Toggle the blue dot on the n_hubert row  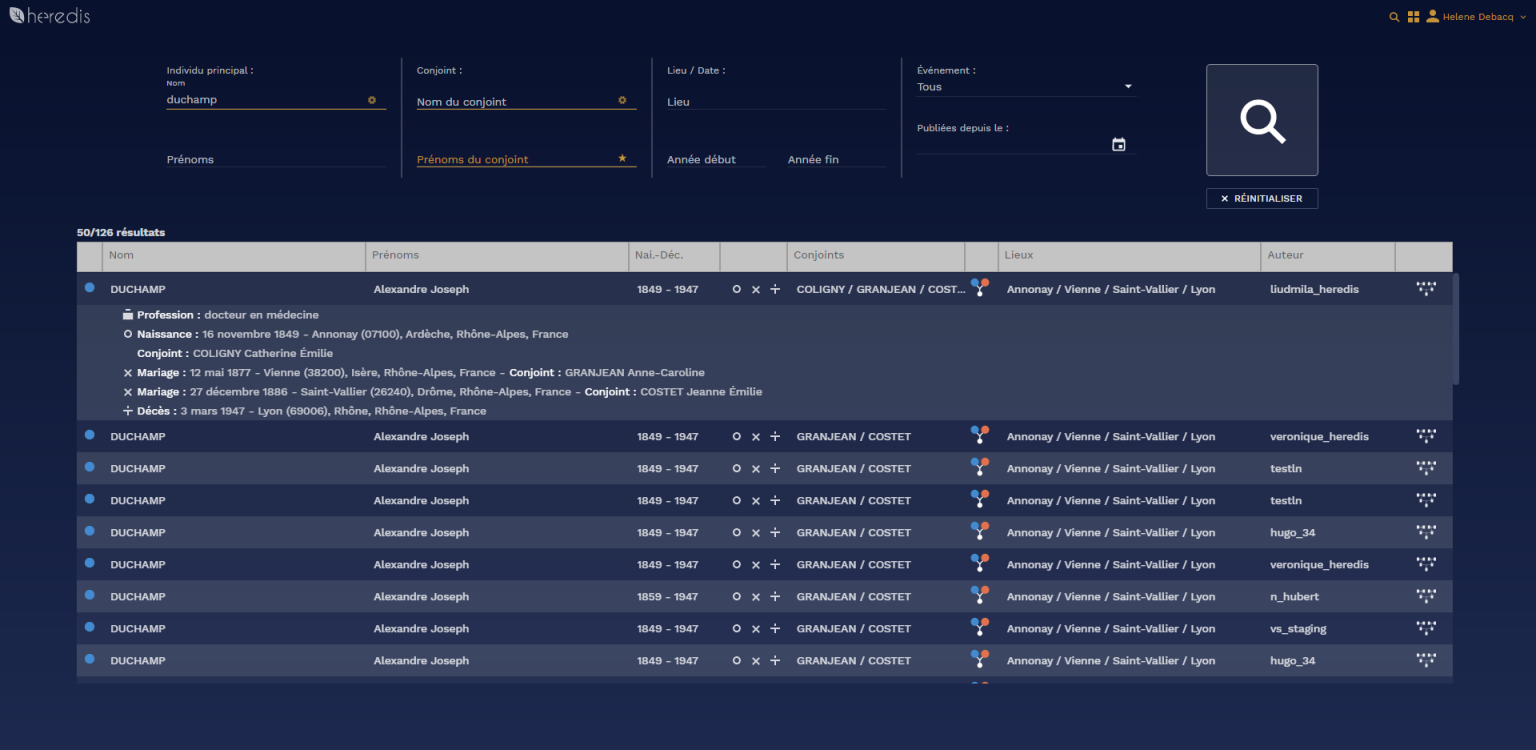click(89, 595)
